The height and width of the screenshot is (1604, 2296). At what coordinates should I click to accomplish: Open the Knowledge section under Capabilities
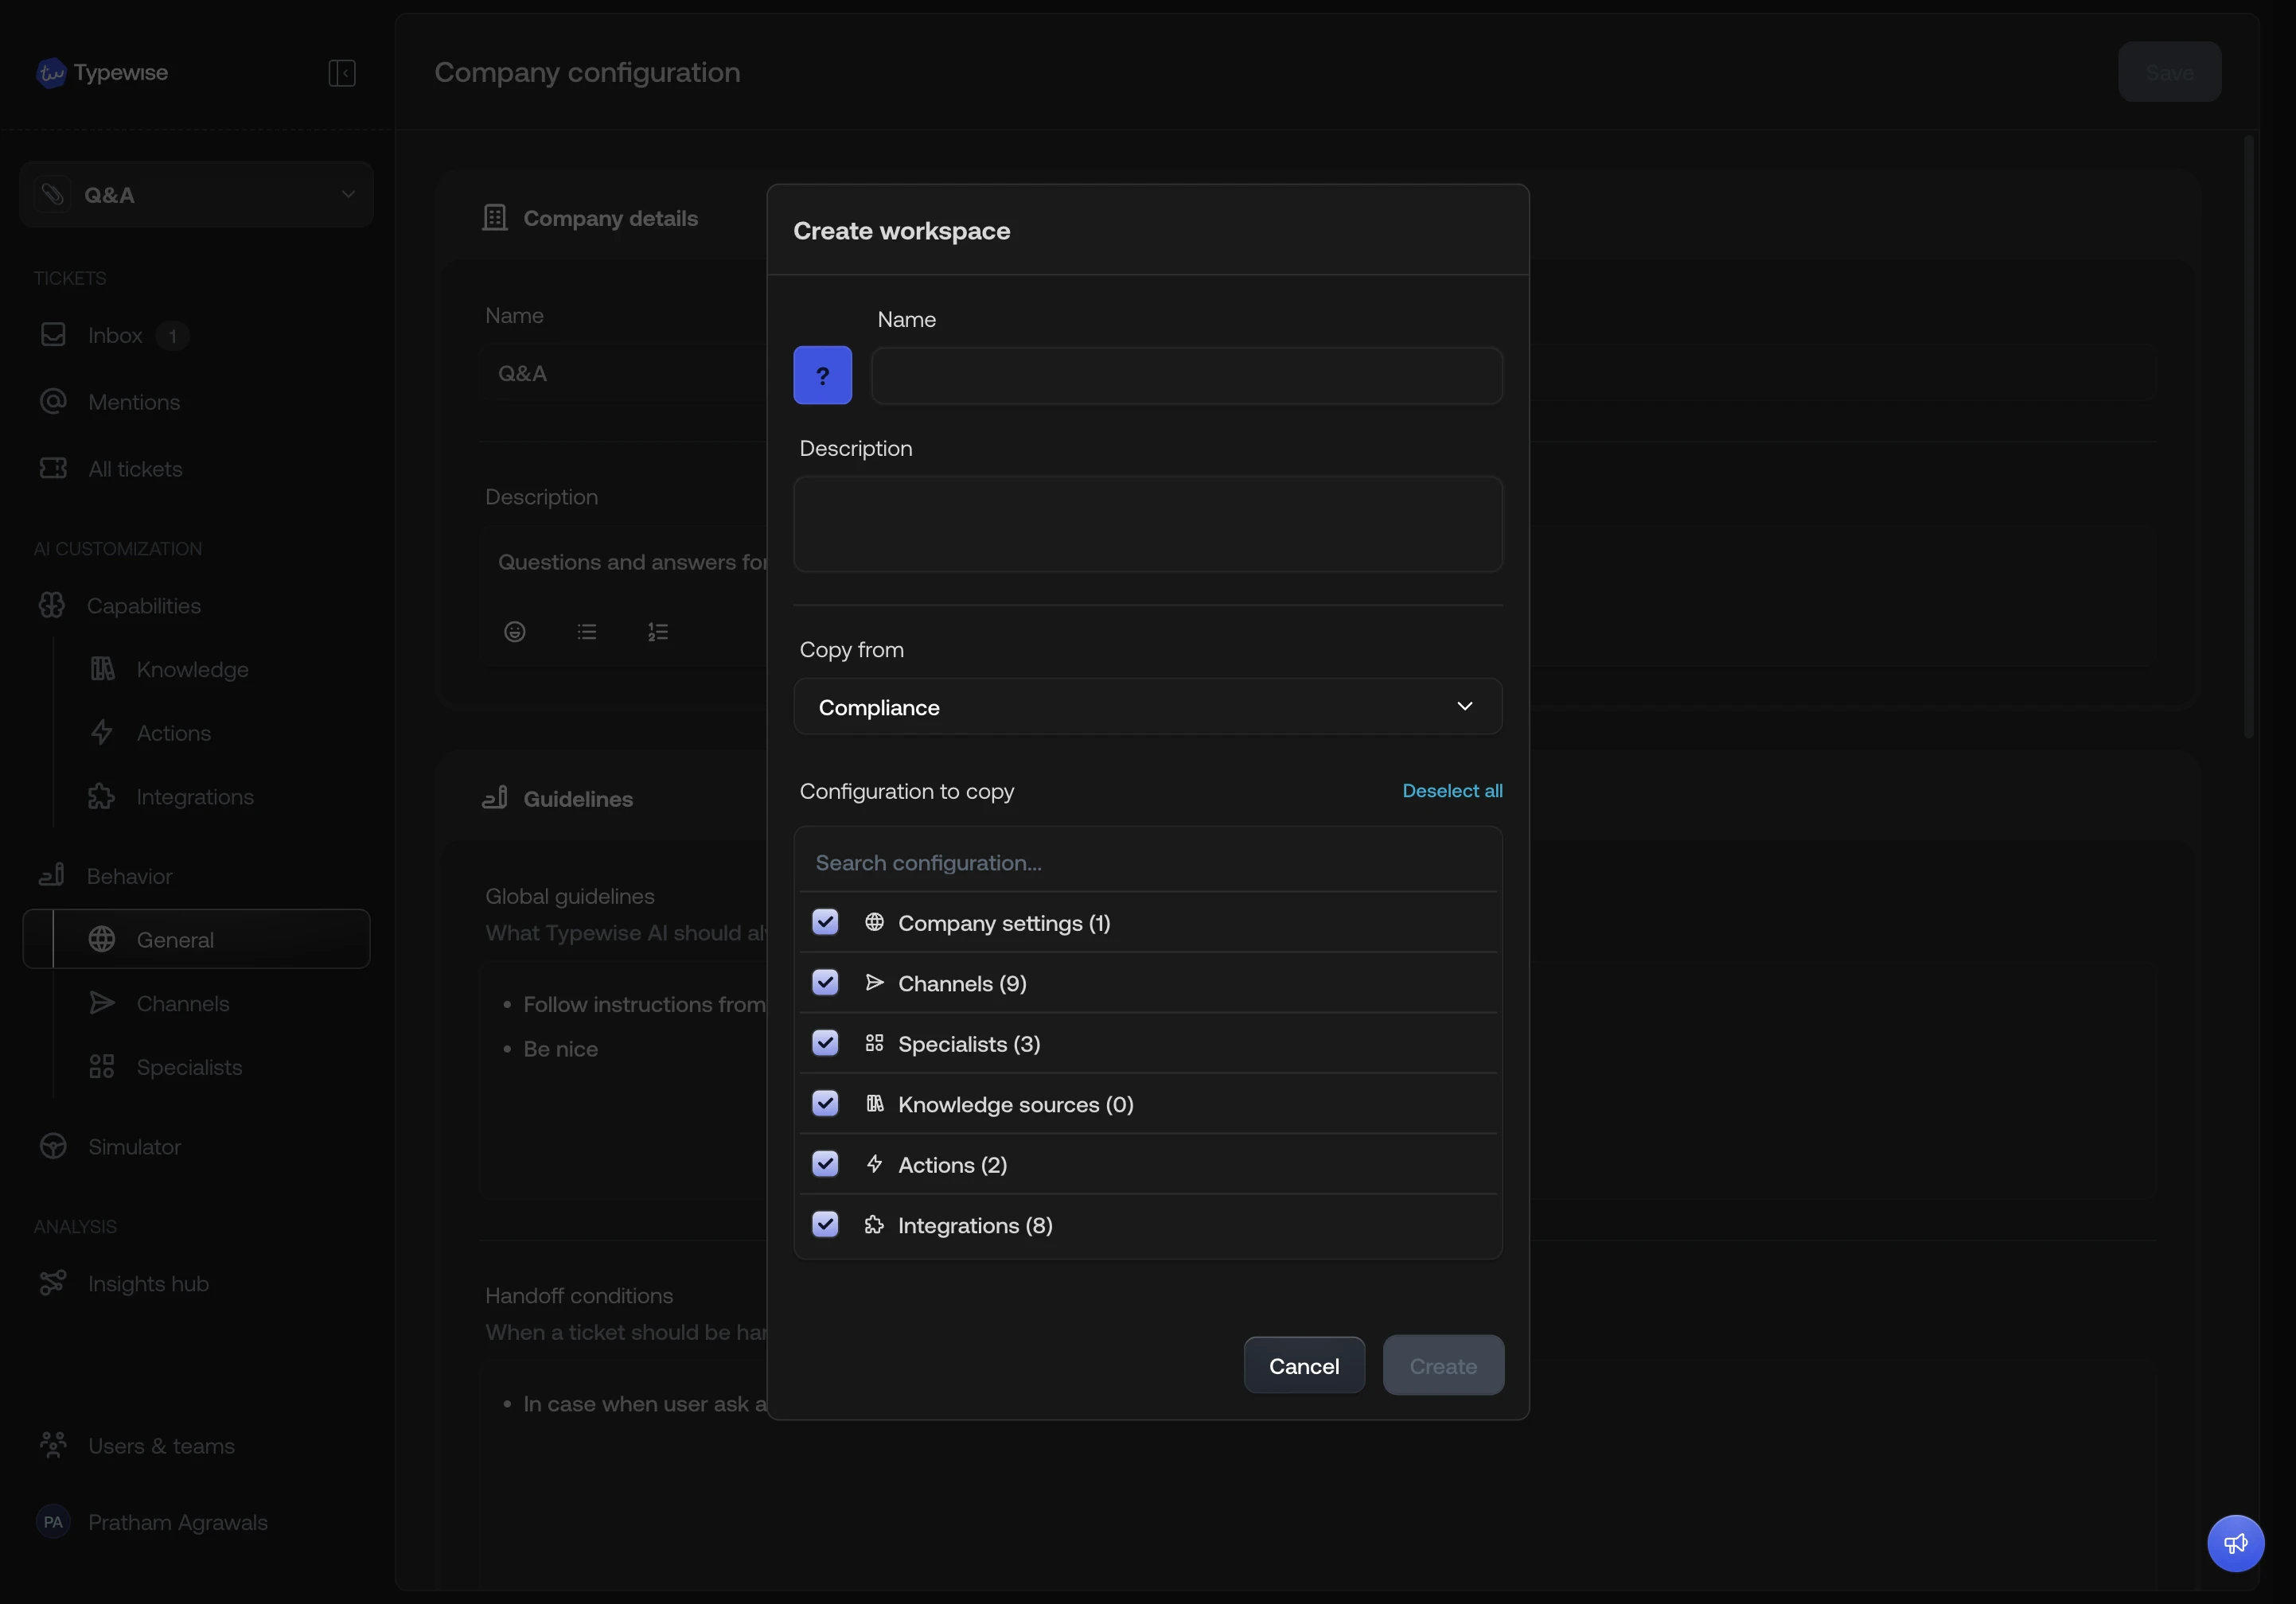click(x=192, y=669)
